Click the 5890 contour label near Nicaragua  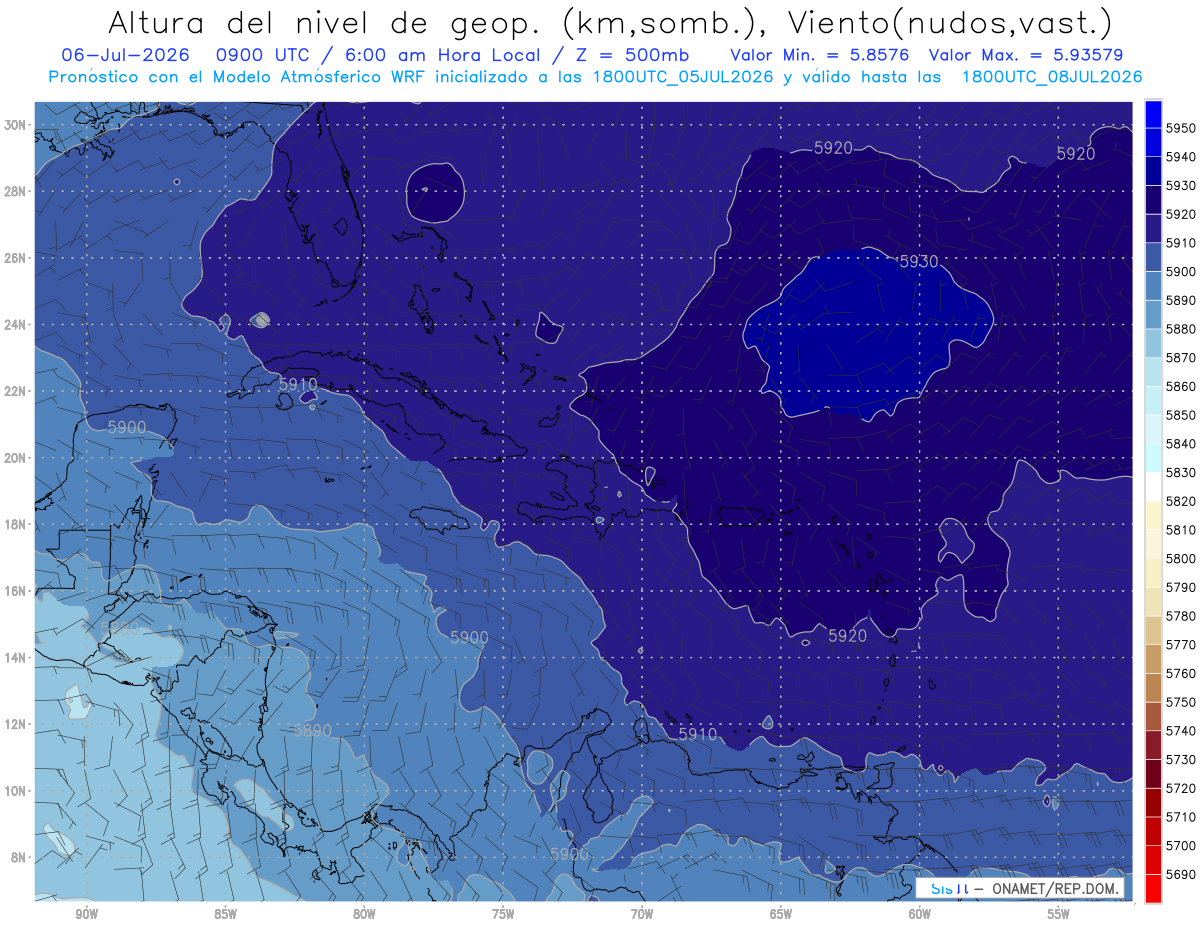point(311,730)
